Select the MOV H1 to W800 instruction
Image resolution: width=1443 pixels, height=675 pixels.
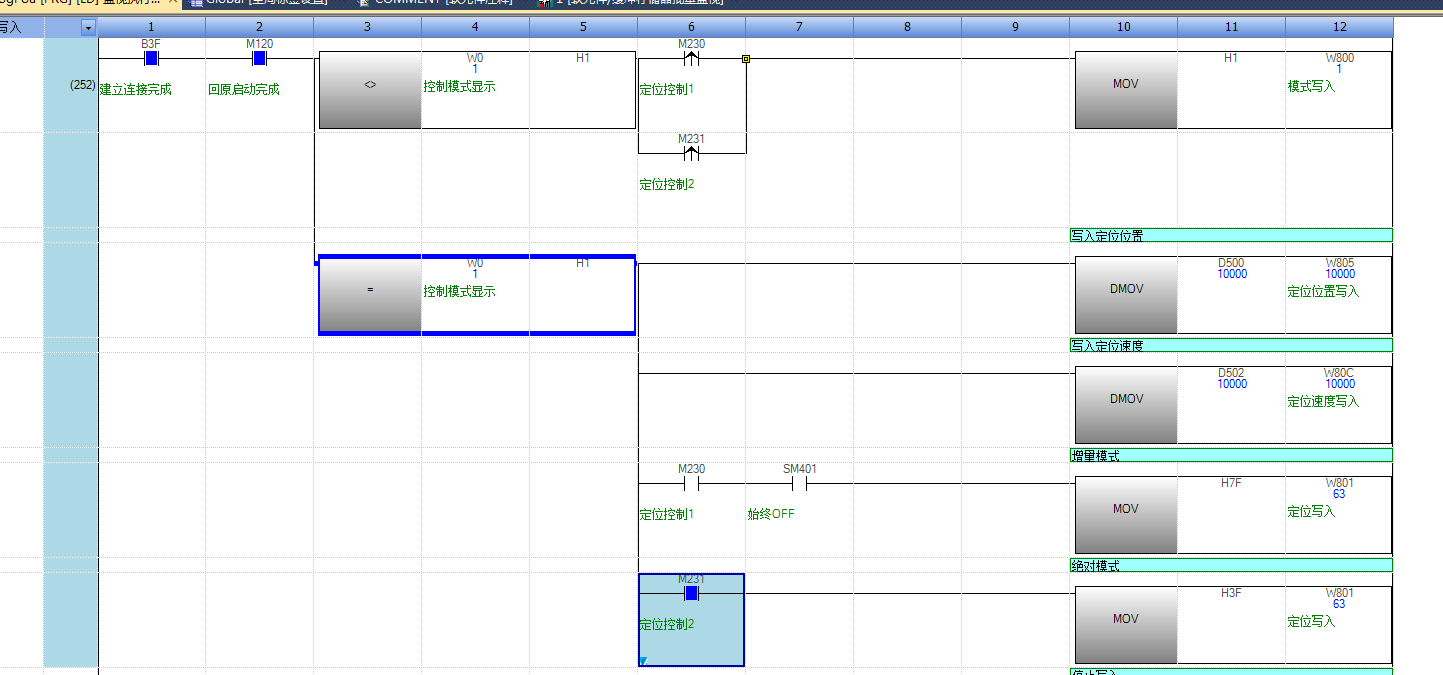coord(1125,91)
